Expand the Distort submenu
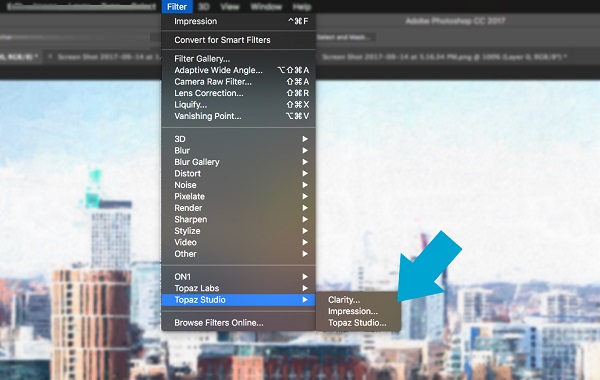The image size is (600, 380). coord(238,173)
